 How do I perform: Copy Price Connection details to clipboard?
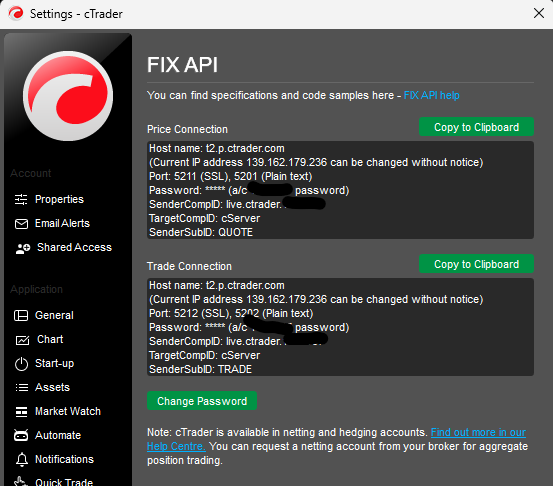pyautogui.click(x=476, y=127)
